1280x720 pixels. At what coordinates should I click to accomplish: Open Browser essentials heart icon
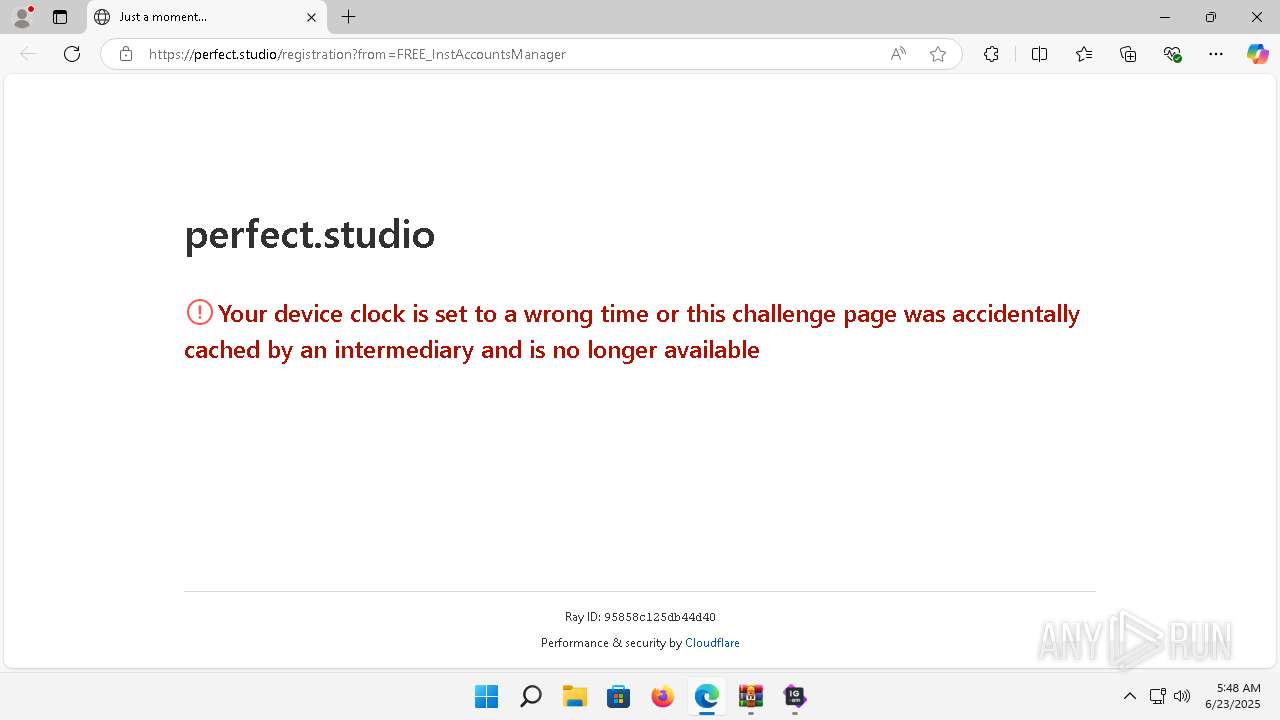click(x=1173, y=54)
